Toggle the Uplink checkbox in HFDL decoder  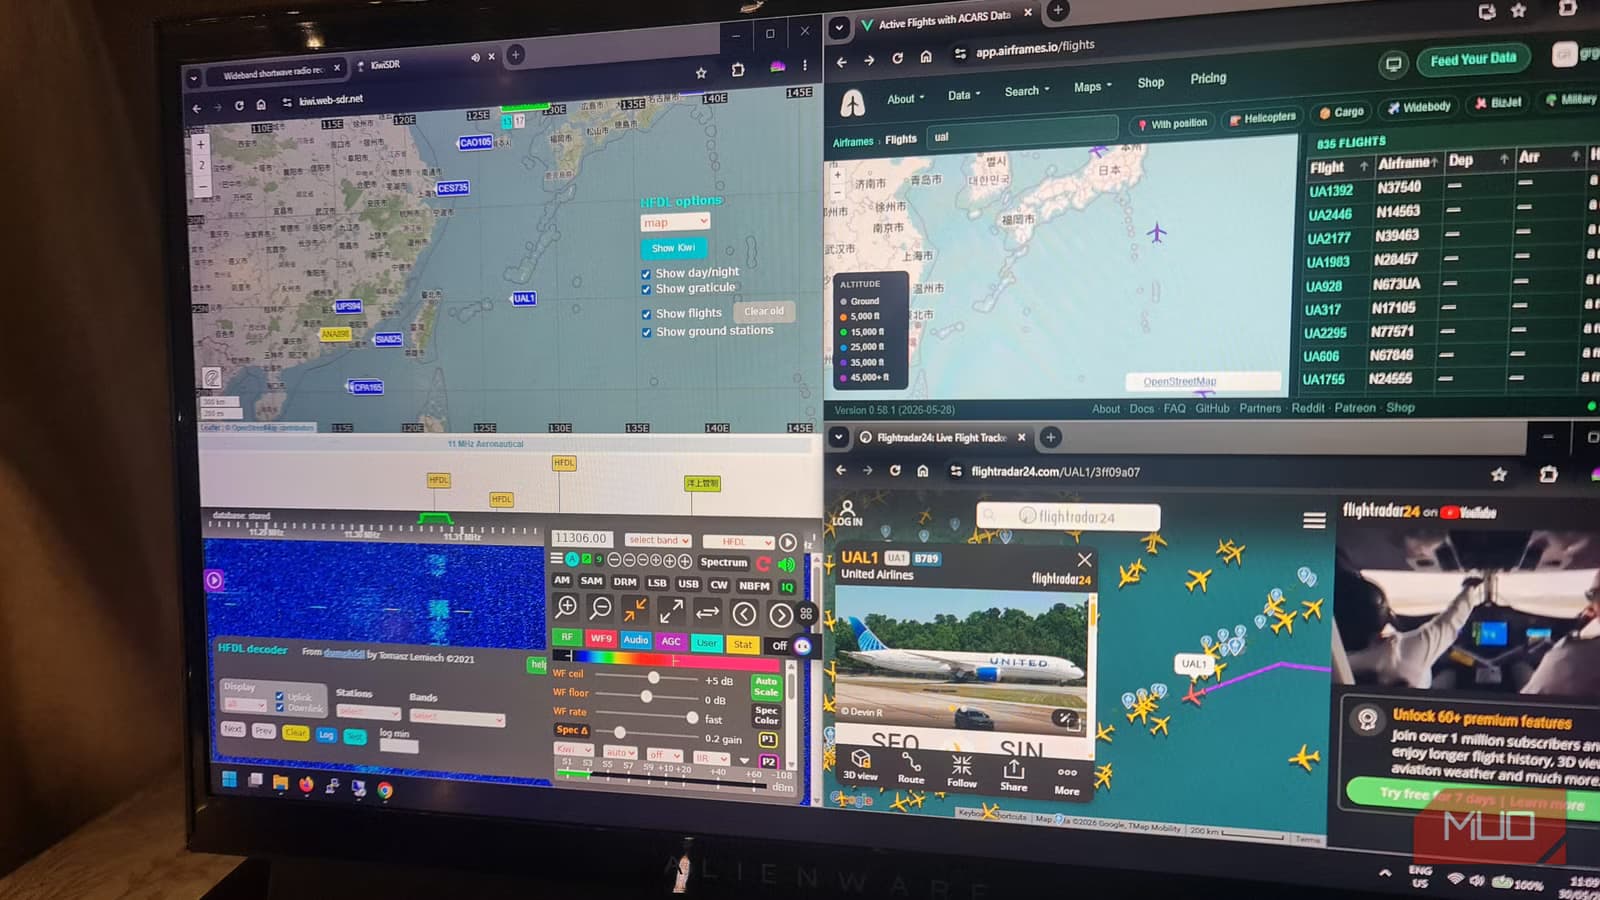pos(279,697)
